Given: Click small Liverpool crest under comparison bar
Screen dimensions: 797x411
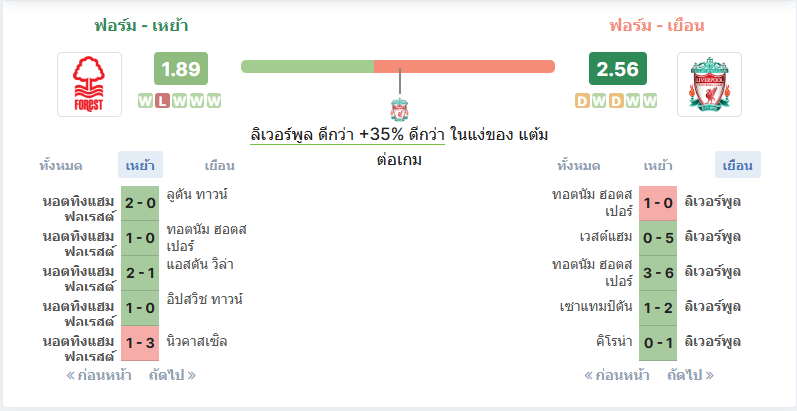Looking at the screenshot, I should point(400,109).
